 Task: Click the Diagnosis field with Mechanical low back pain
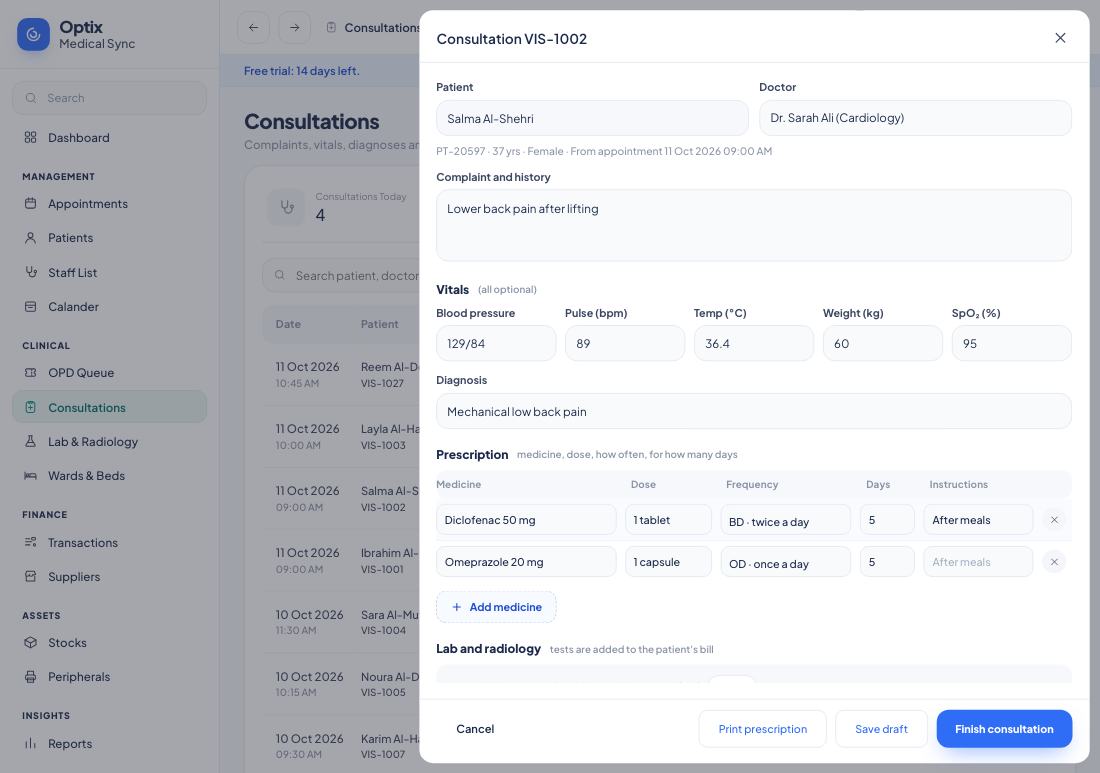753,411
